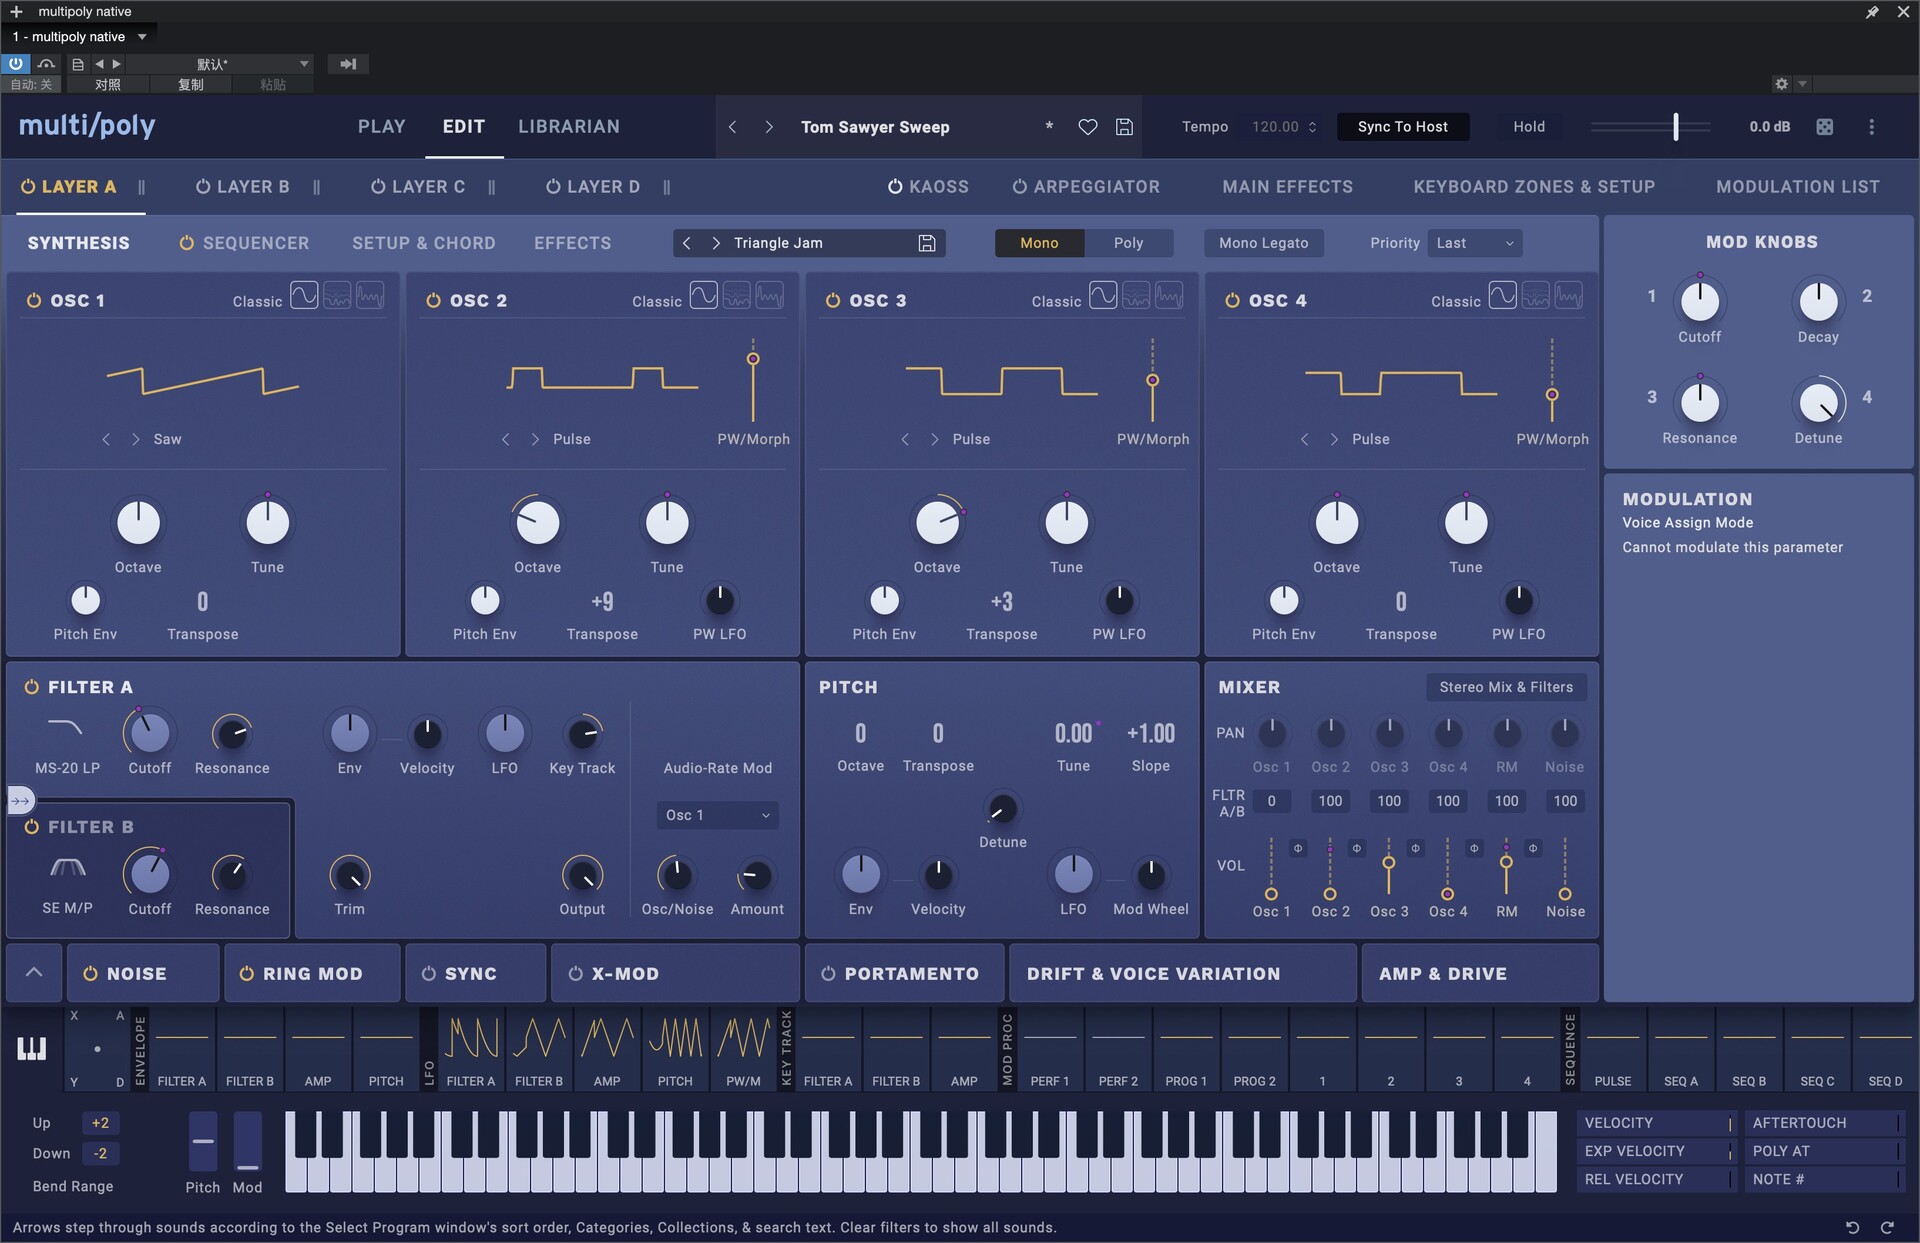This screenshot has width=1920, height=1243.
Task: Open the host preset name dropdown
Action: click(220, 64)
